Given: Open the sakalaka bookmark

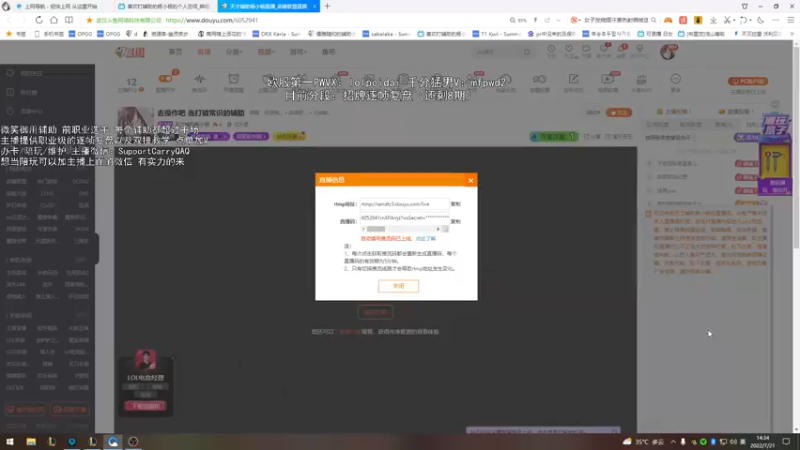Looking at the screenshot, I should [x=386, y=34].
